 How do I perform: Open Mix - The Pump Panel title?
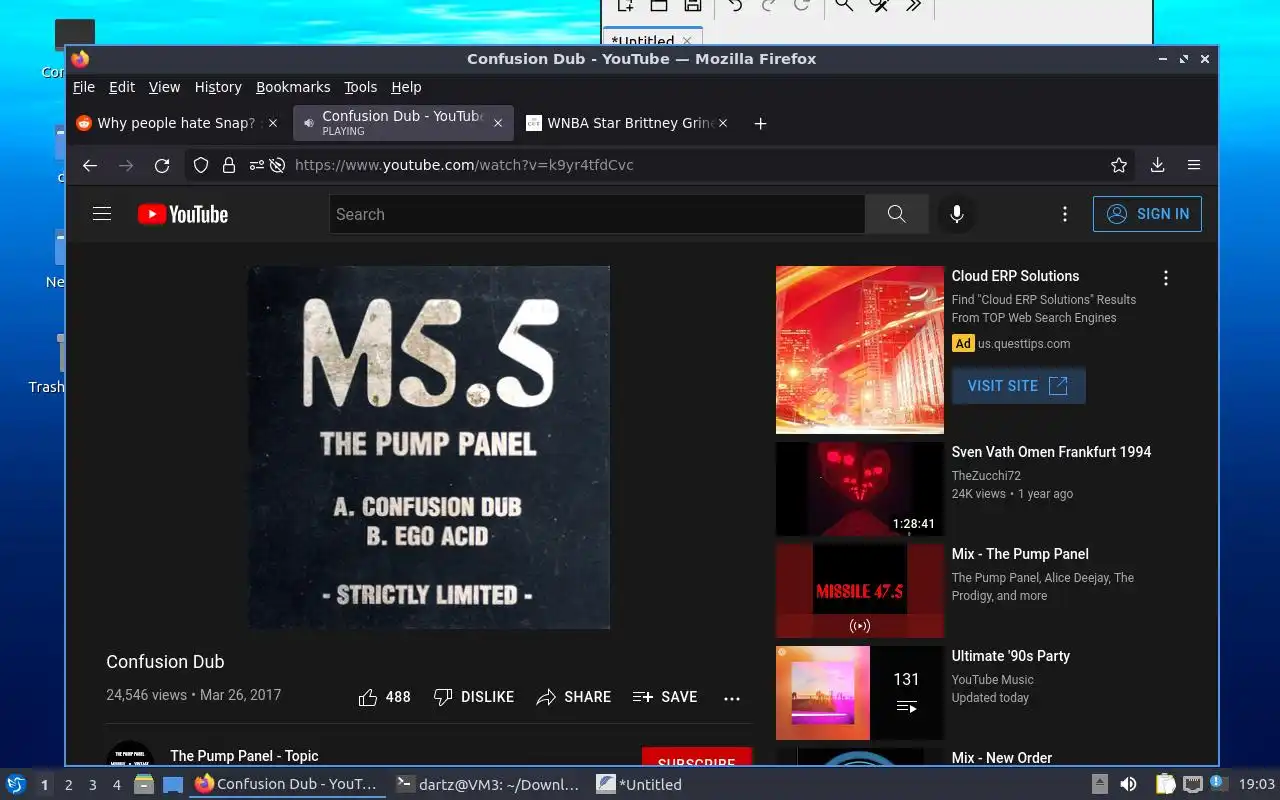point(1020,554)
